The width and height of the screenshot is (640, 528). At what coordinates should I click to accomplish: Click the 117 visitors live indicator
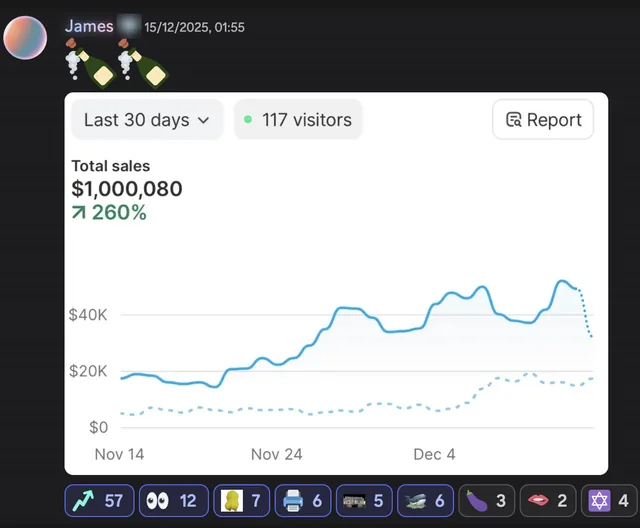(298, 120)
